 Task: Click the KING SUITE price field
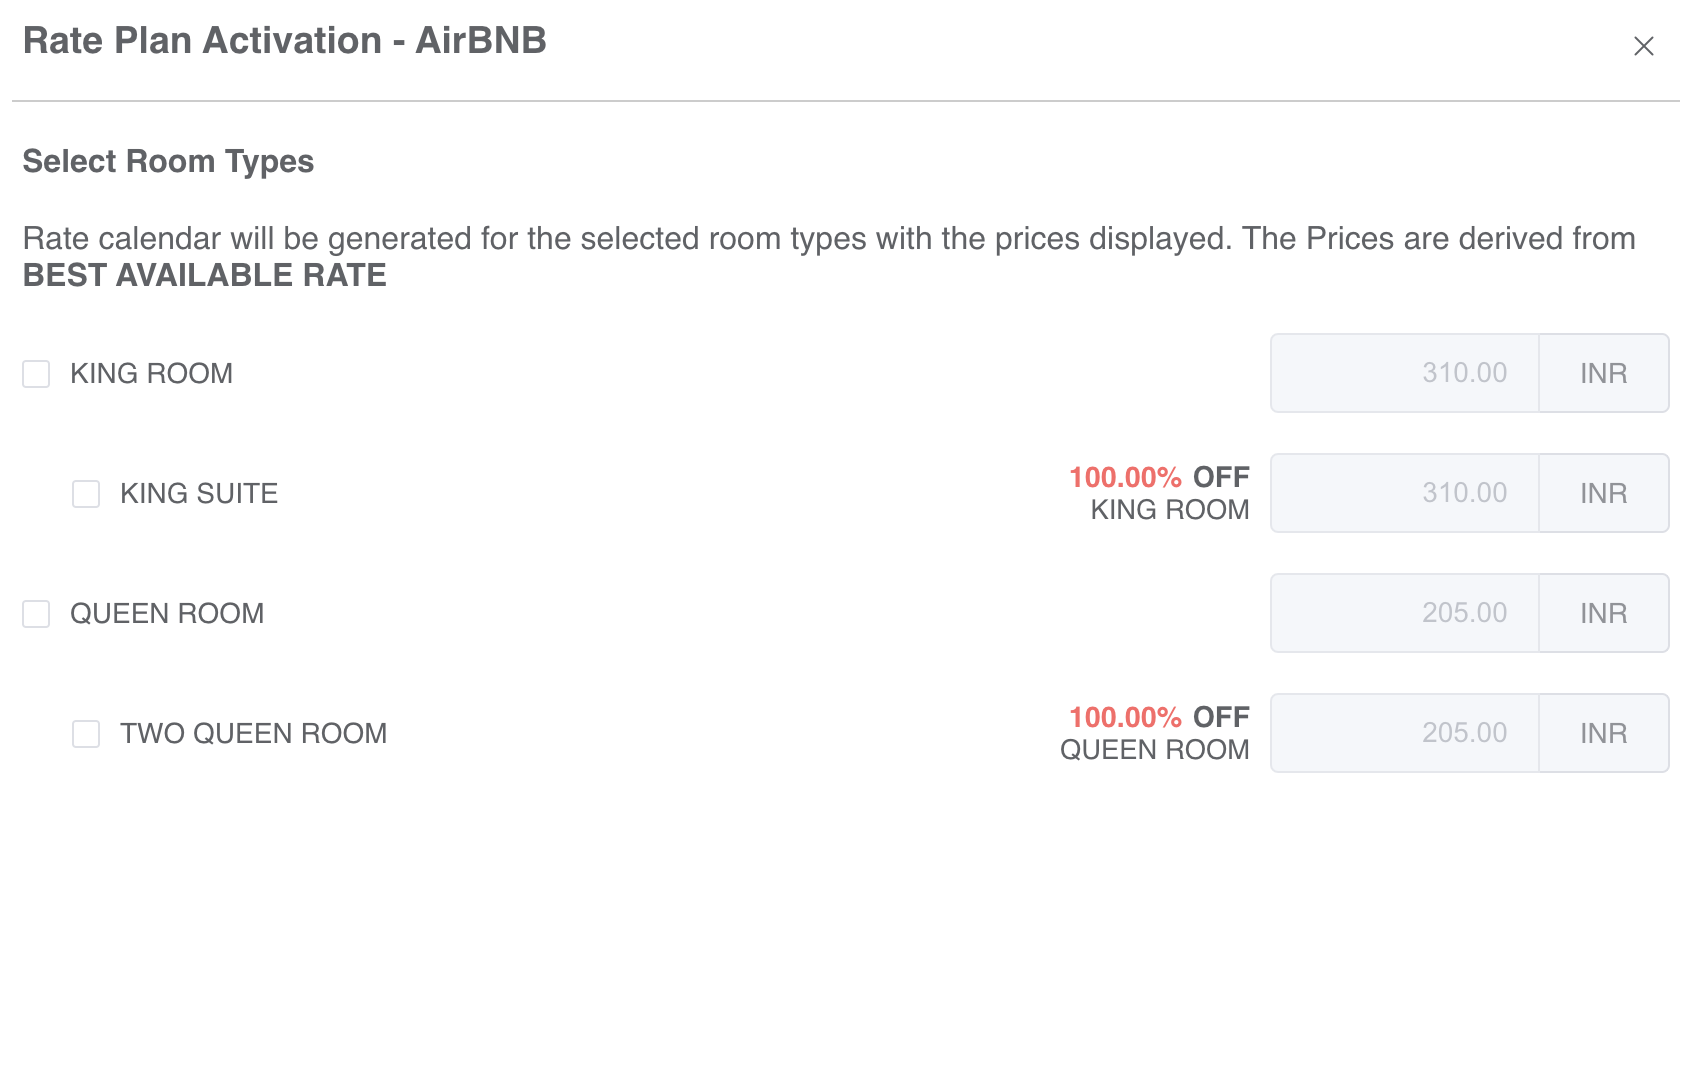pyautogui.click(x=1404, y=493)
